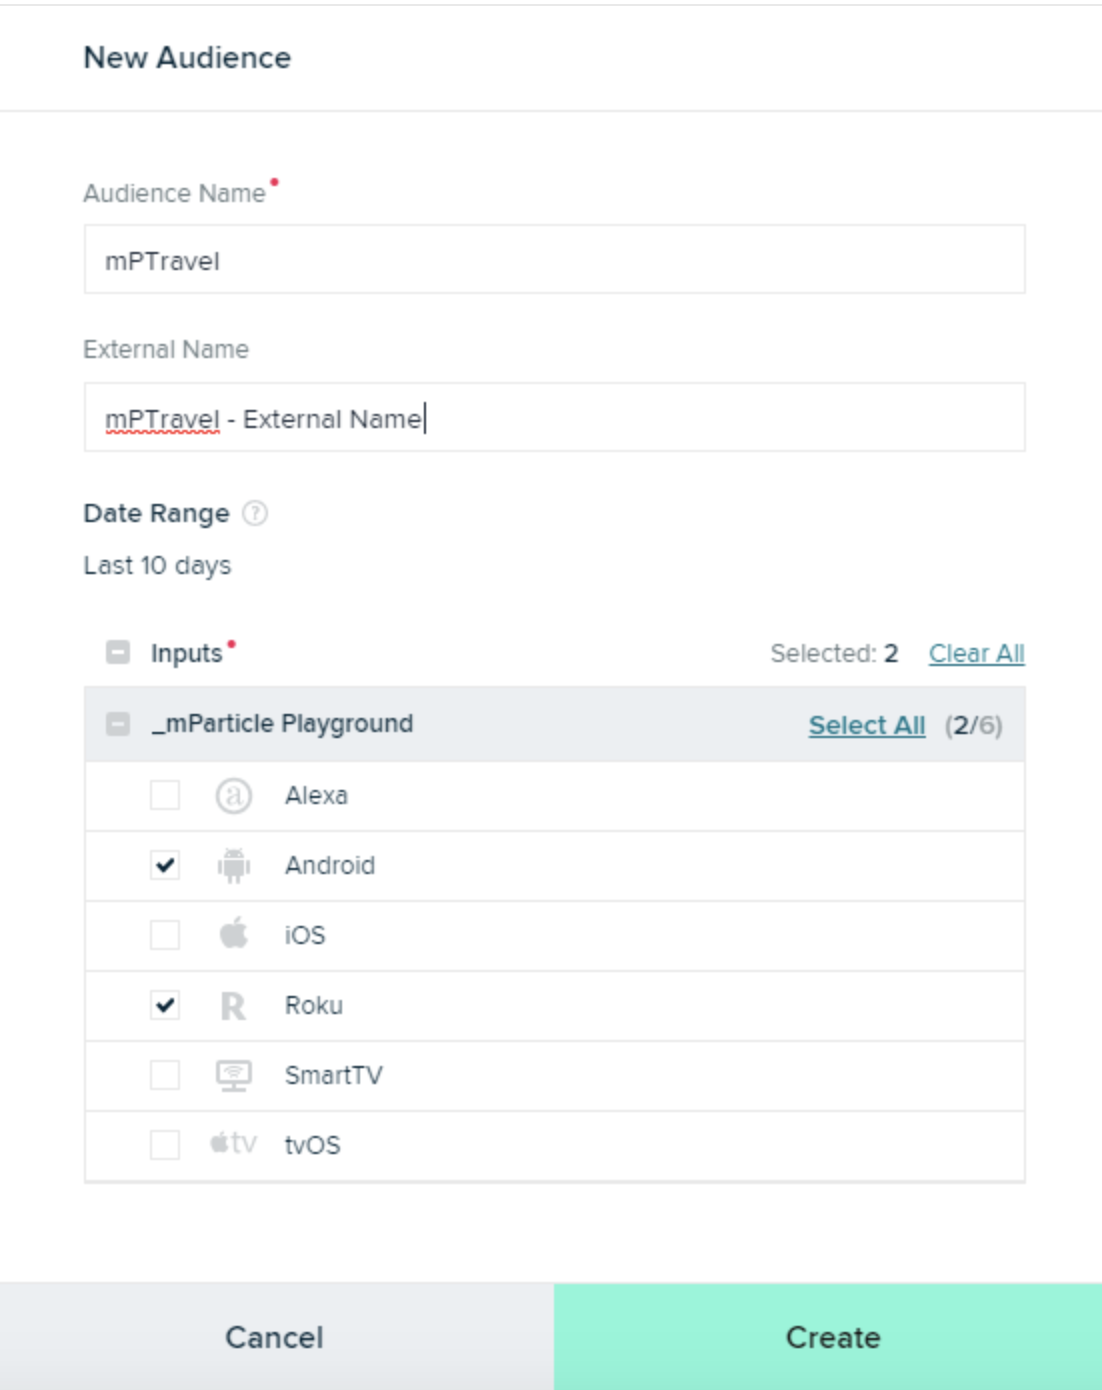Screen dimensions: 1102x1390
Task: Check the iOS input checkbox
Action: 165,935
